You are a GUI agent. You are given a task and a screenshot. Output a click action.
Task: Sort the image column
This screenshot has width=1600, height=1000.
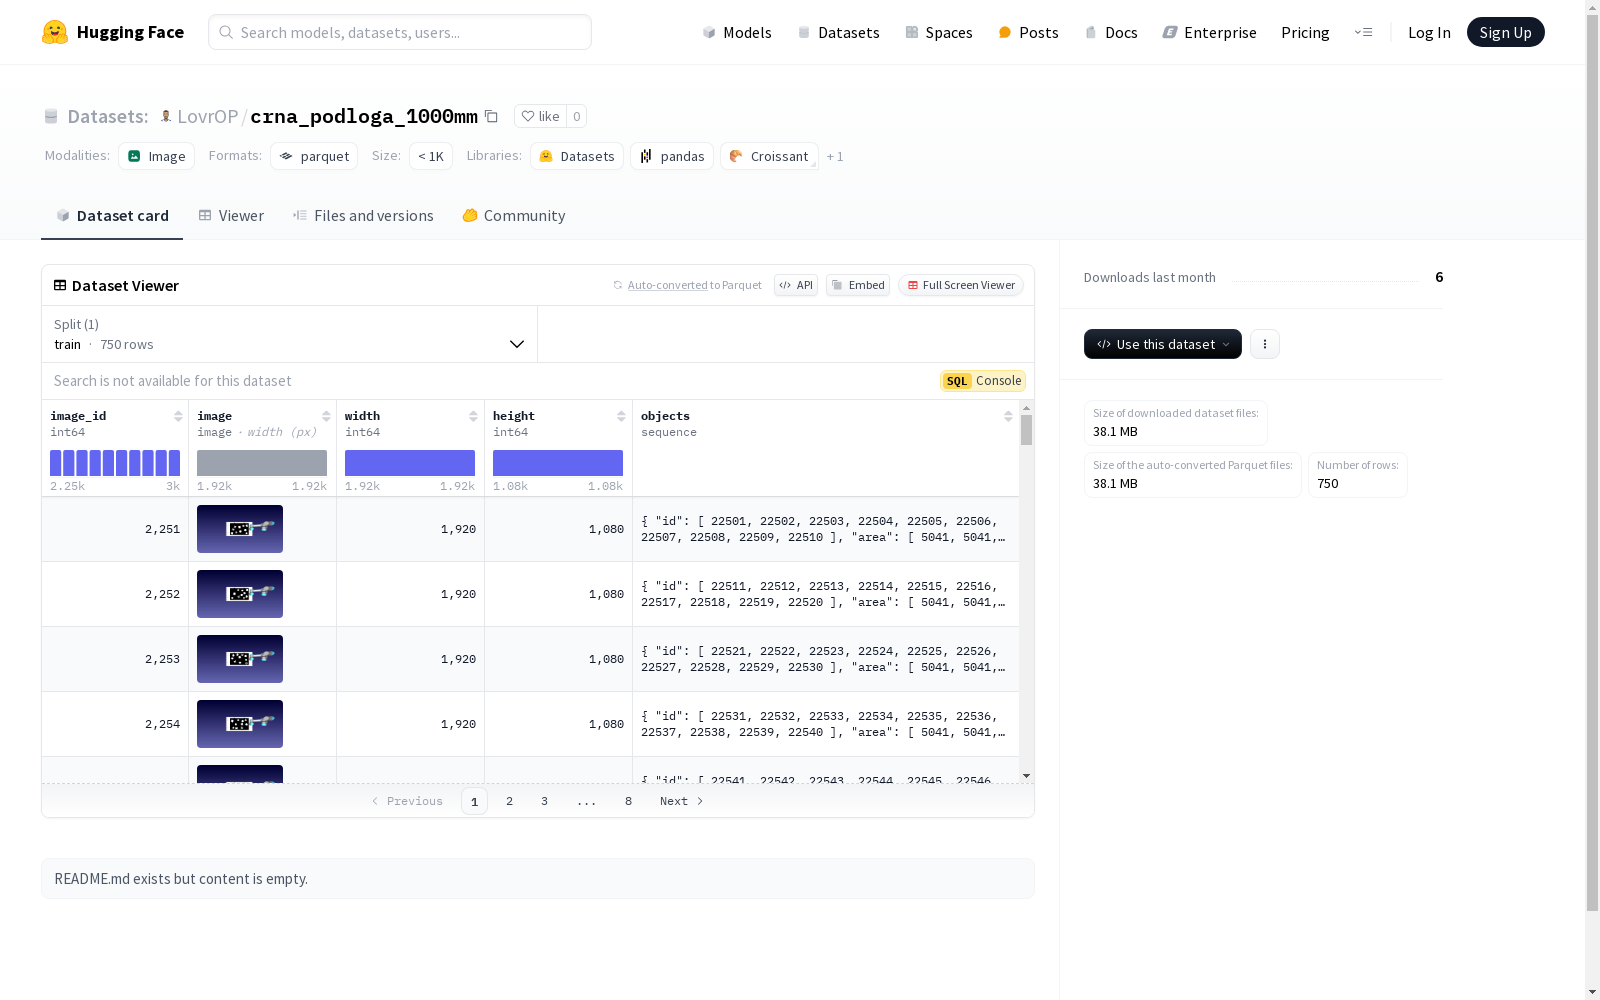coord(326,416)
